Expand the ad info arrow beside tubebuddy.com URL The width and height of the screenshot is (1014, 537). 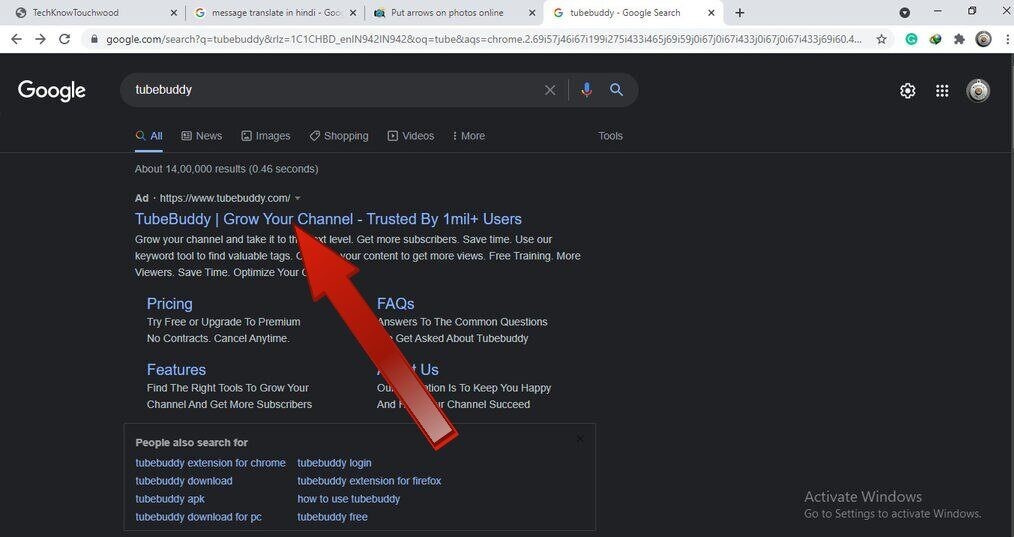tap(297, 198)
